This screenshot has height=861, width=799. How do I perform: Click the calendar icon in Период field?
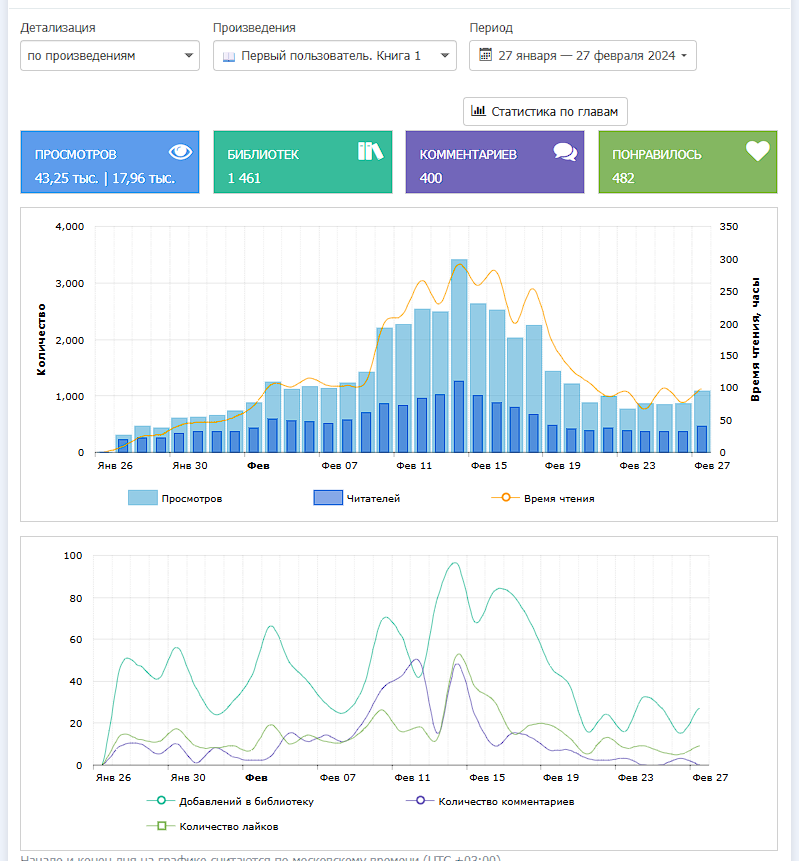(x=486, y=56)
